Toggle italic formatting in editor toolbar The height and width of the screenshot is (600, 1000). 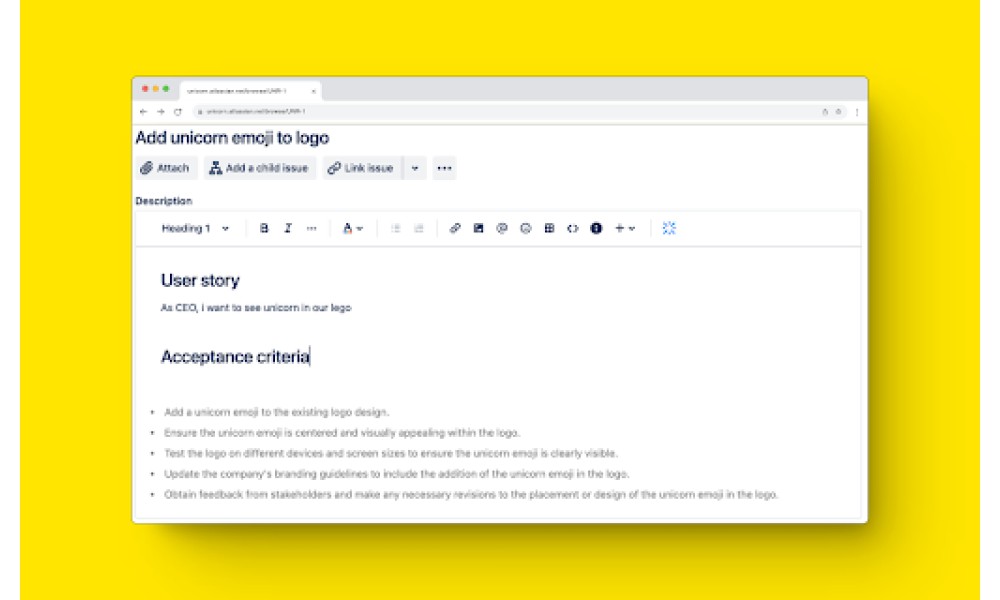(288, 228)
